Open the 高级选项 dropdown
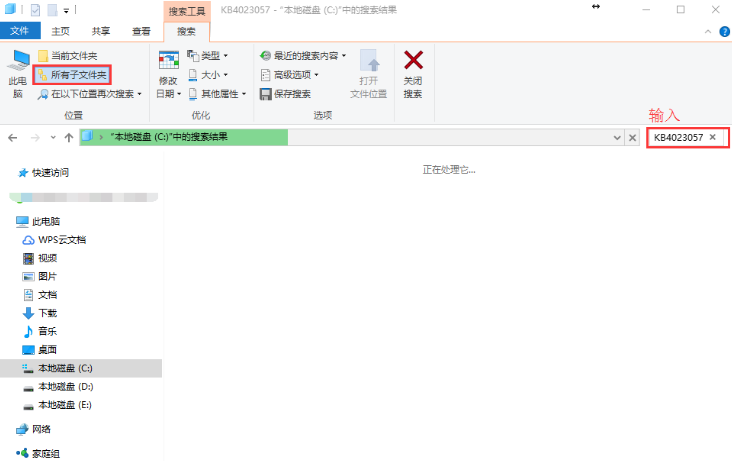This screenshot has width=732, height=461. (x=290, y=75)
